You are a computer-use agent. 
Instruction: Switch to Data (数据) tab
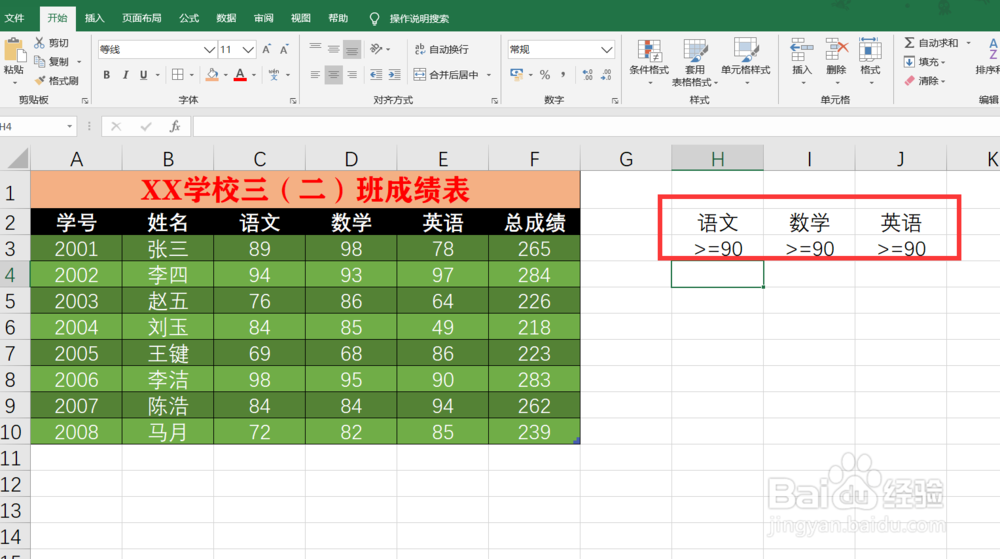pyautogui.click(x=226, y=18)
